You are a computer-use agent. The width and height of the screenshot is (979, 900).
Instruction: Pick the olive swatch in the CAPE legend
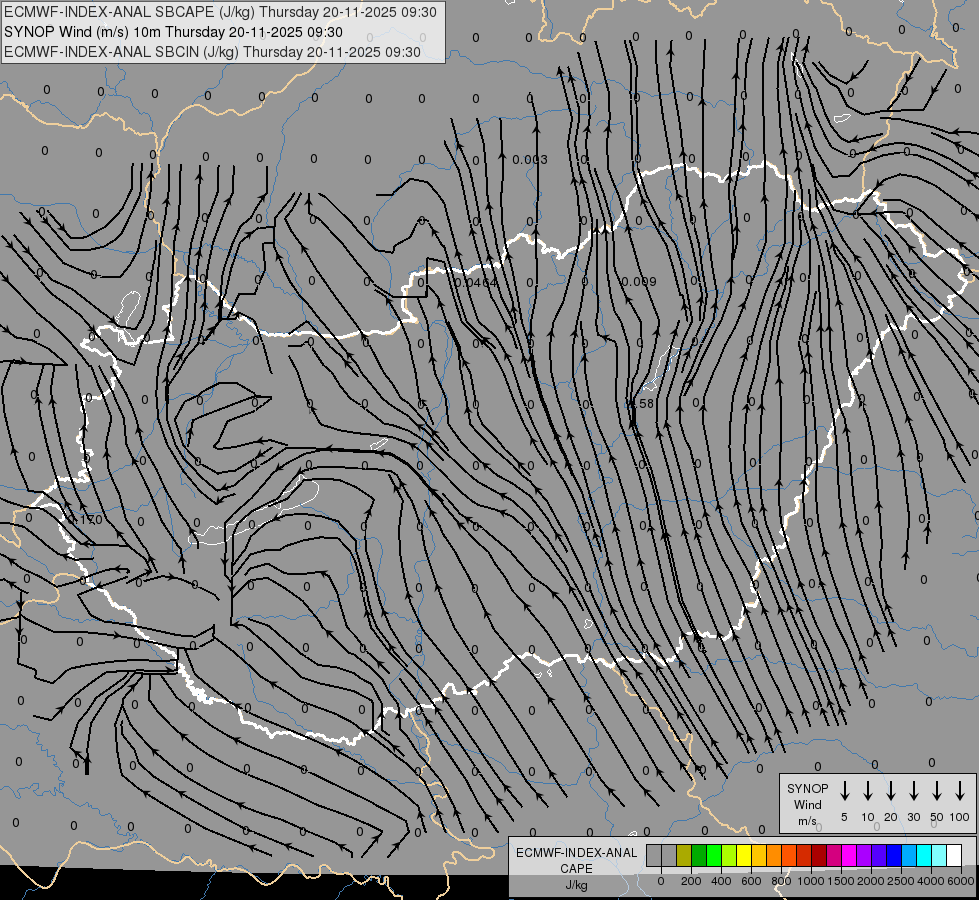click(684, 855)
